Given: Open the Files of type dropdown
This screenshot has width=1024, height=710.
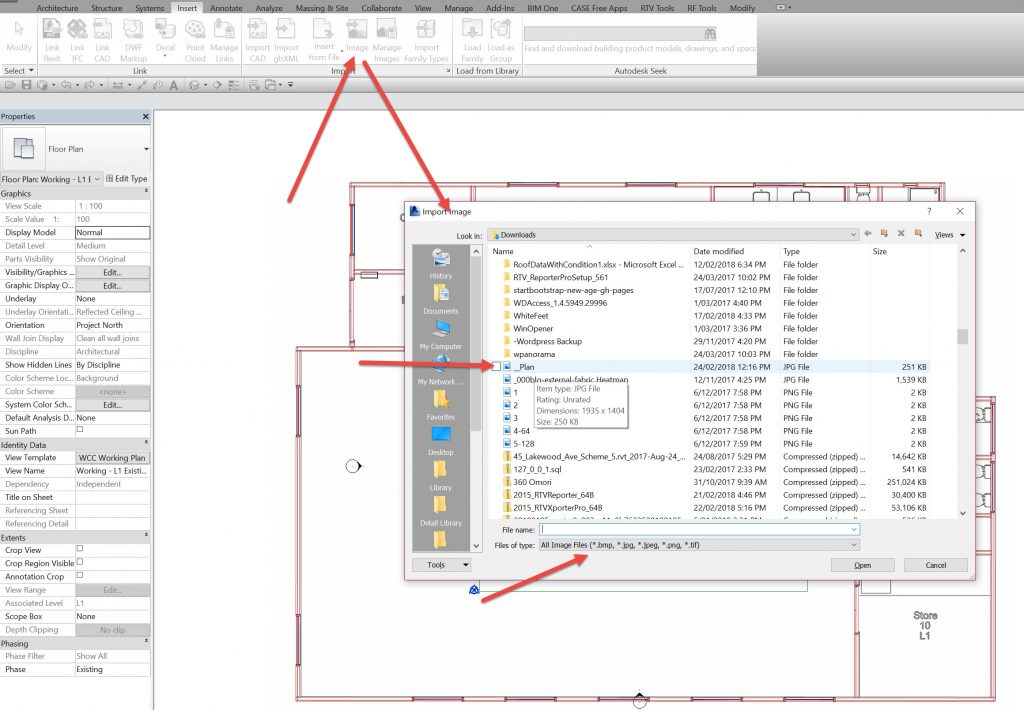Looking at the screenshot, I should click(x=853, y=545).
